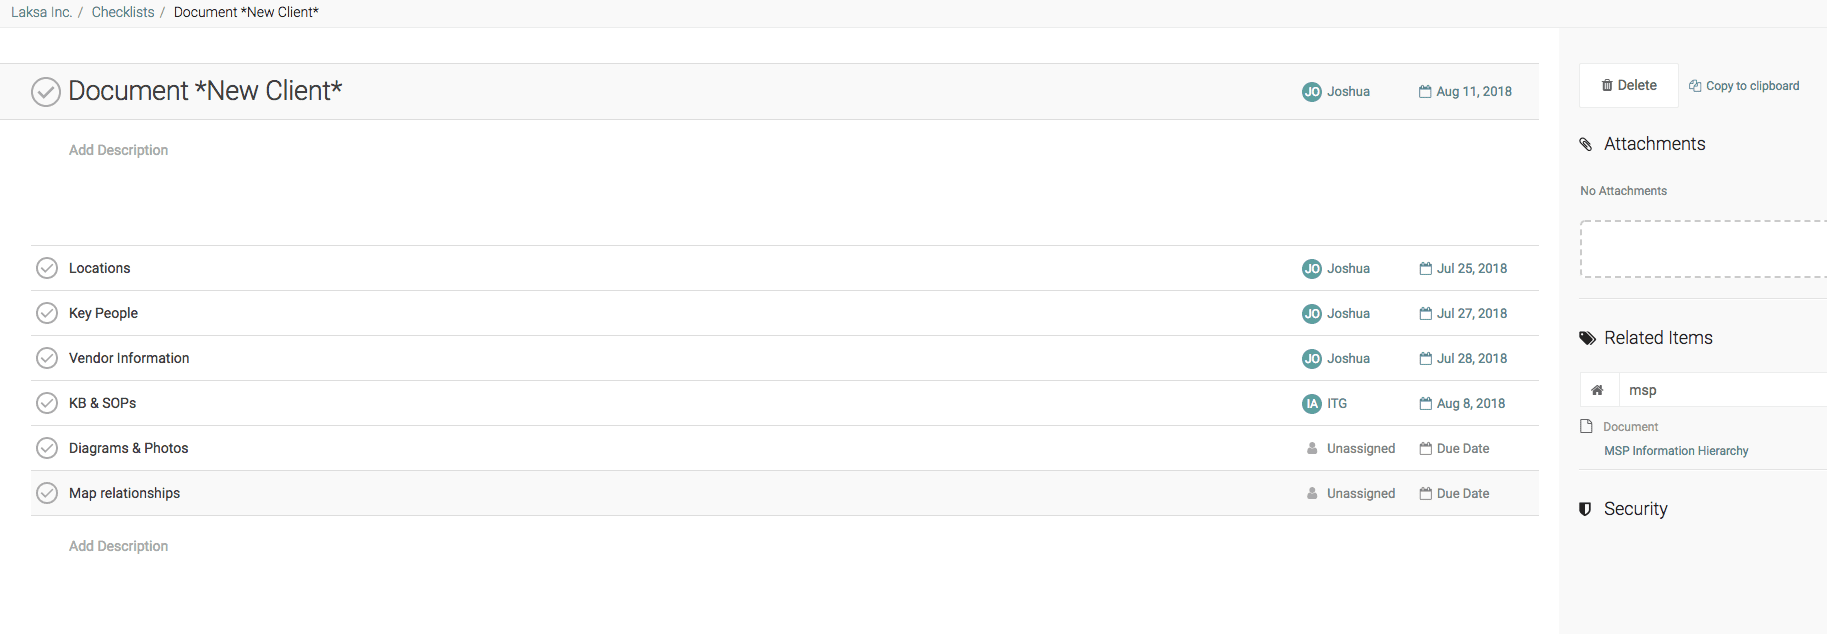Viewport: 1827px width, 634px height.
Task: Click the shield icon beside Security
Action: (1585, 509)
